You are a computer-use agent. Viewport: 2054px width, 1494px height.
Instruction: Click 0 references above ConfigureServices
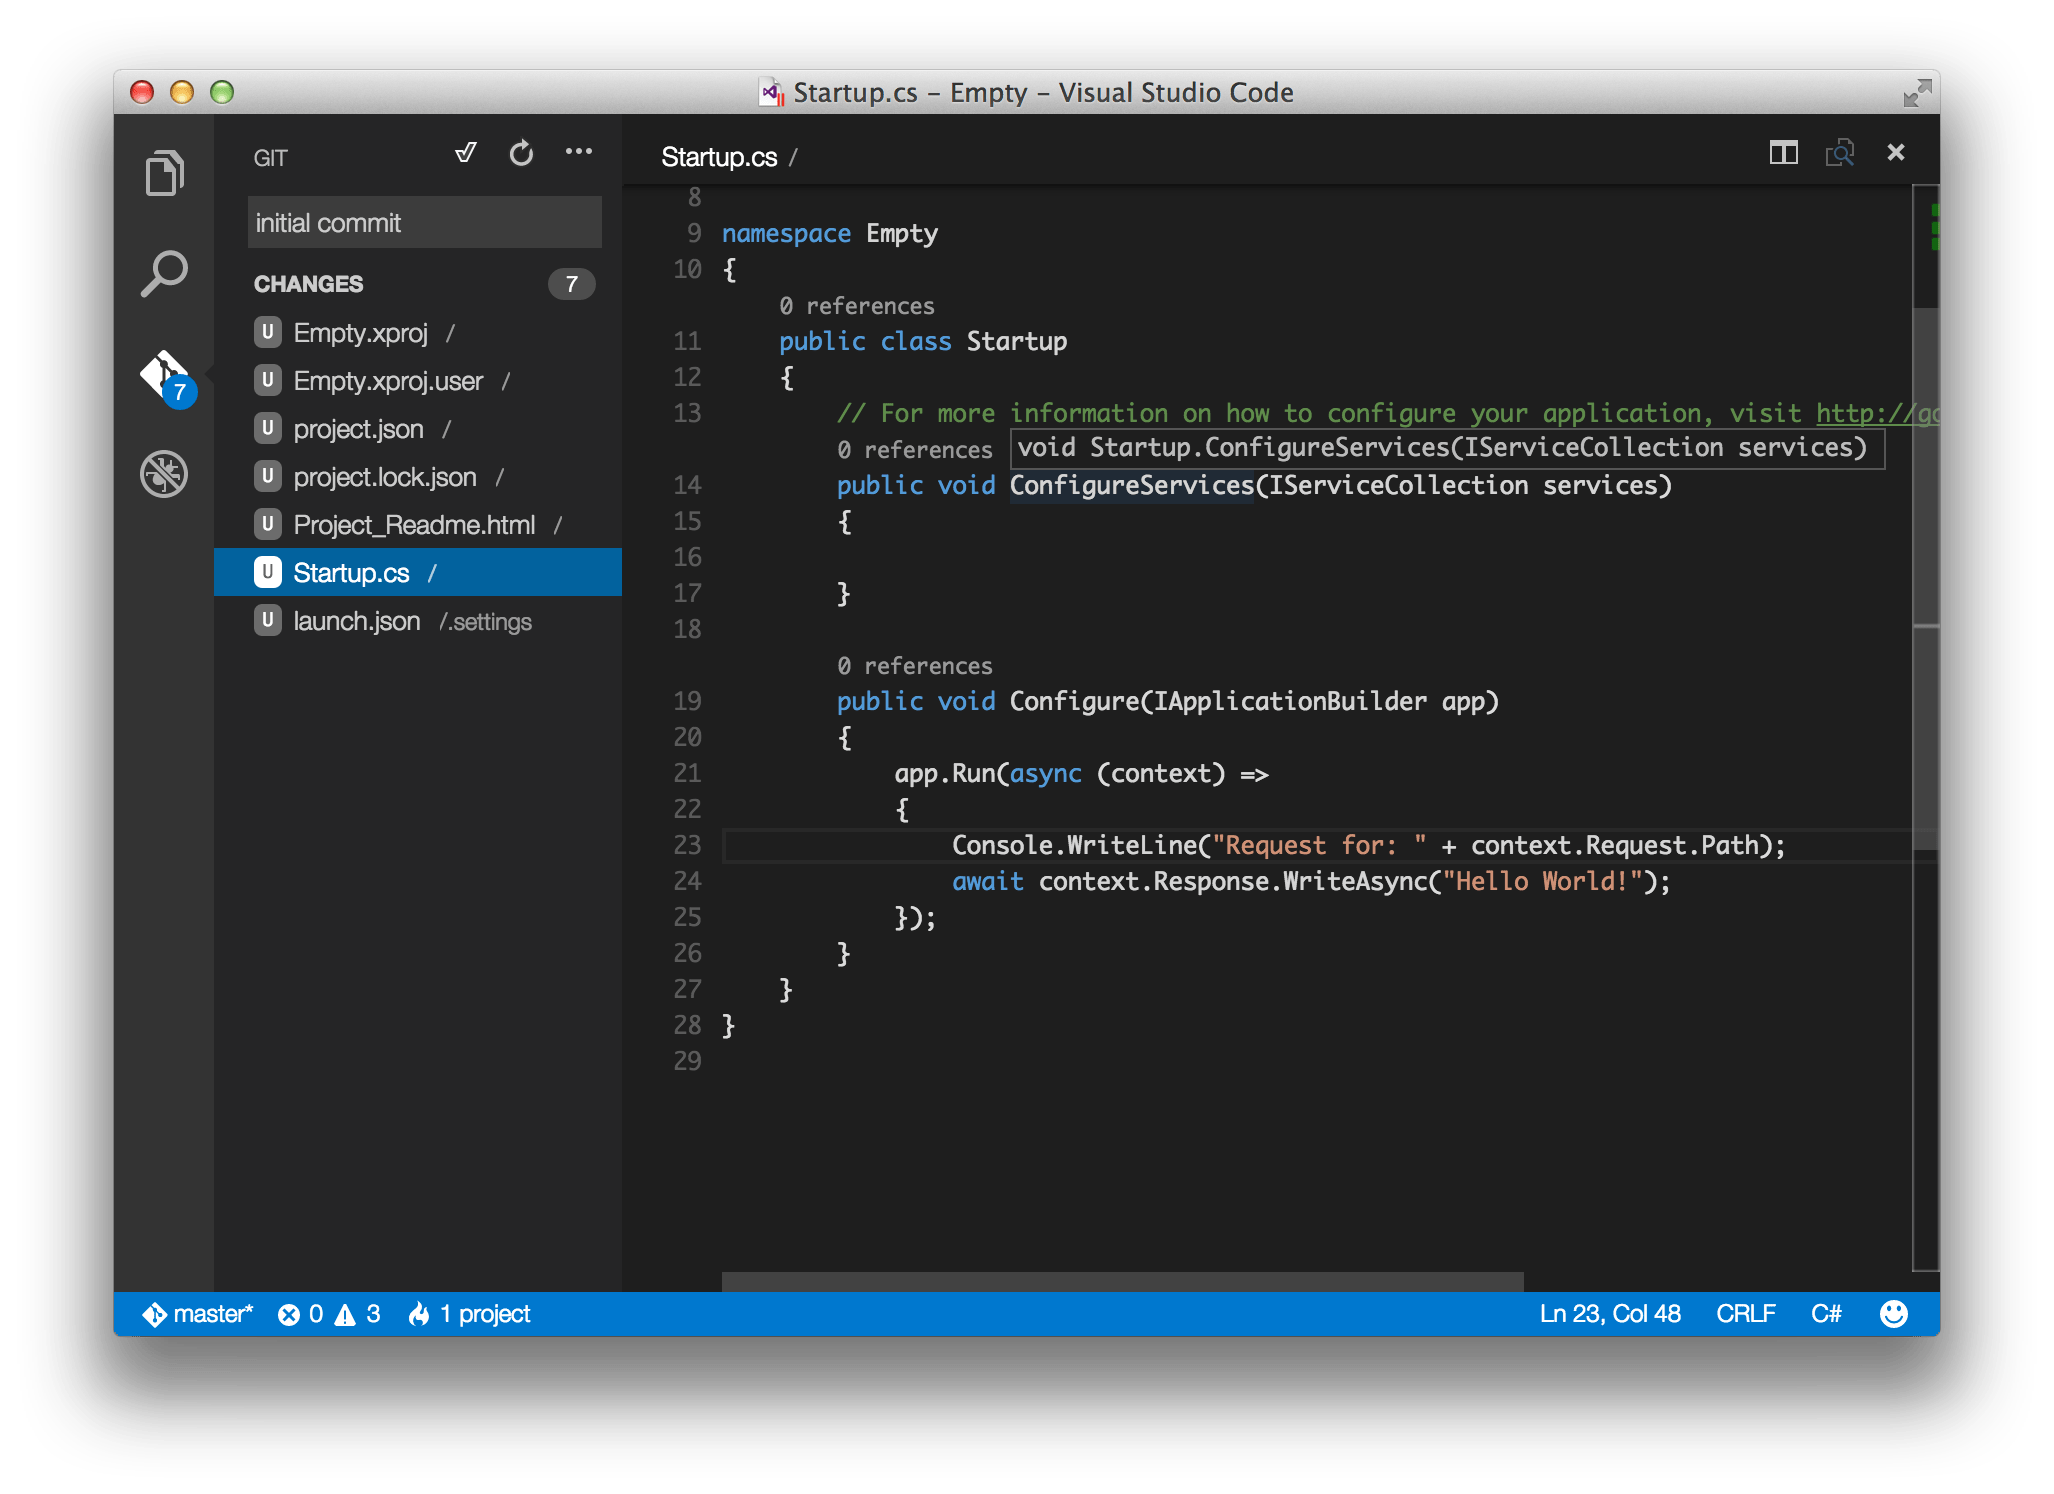(915, 450)
